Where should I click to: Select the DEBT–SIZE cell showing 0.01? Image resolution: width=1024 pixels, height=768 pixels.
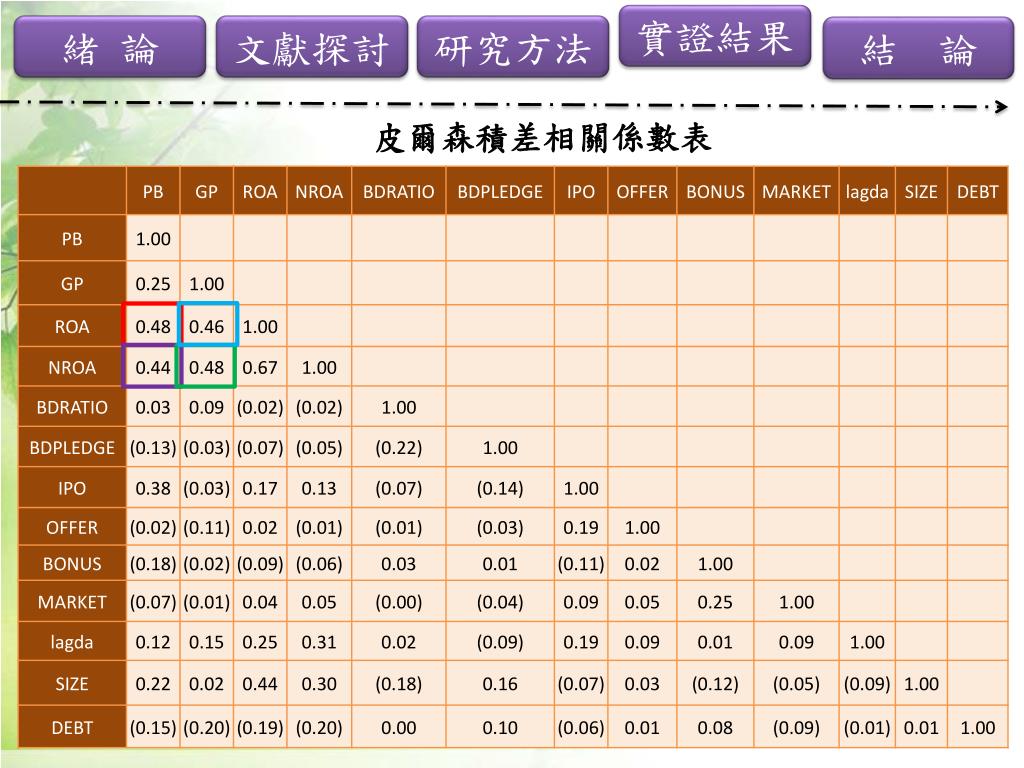pyautogui.click(x=921, y=727)
